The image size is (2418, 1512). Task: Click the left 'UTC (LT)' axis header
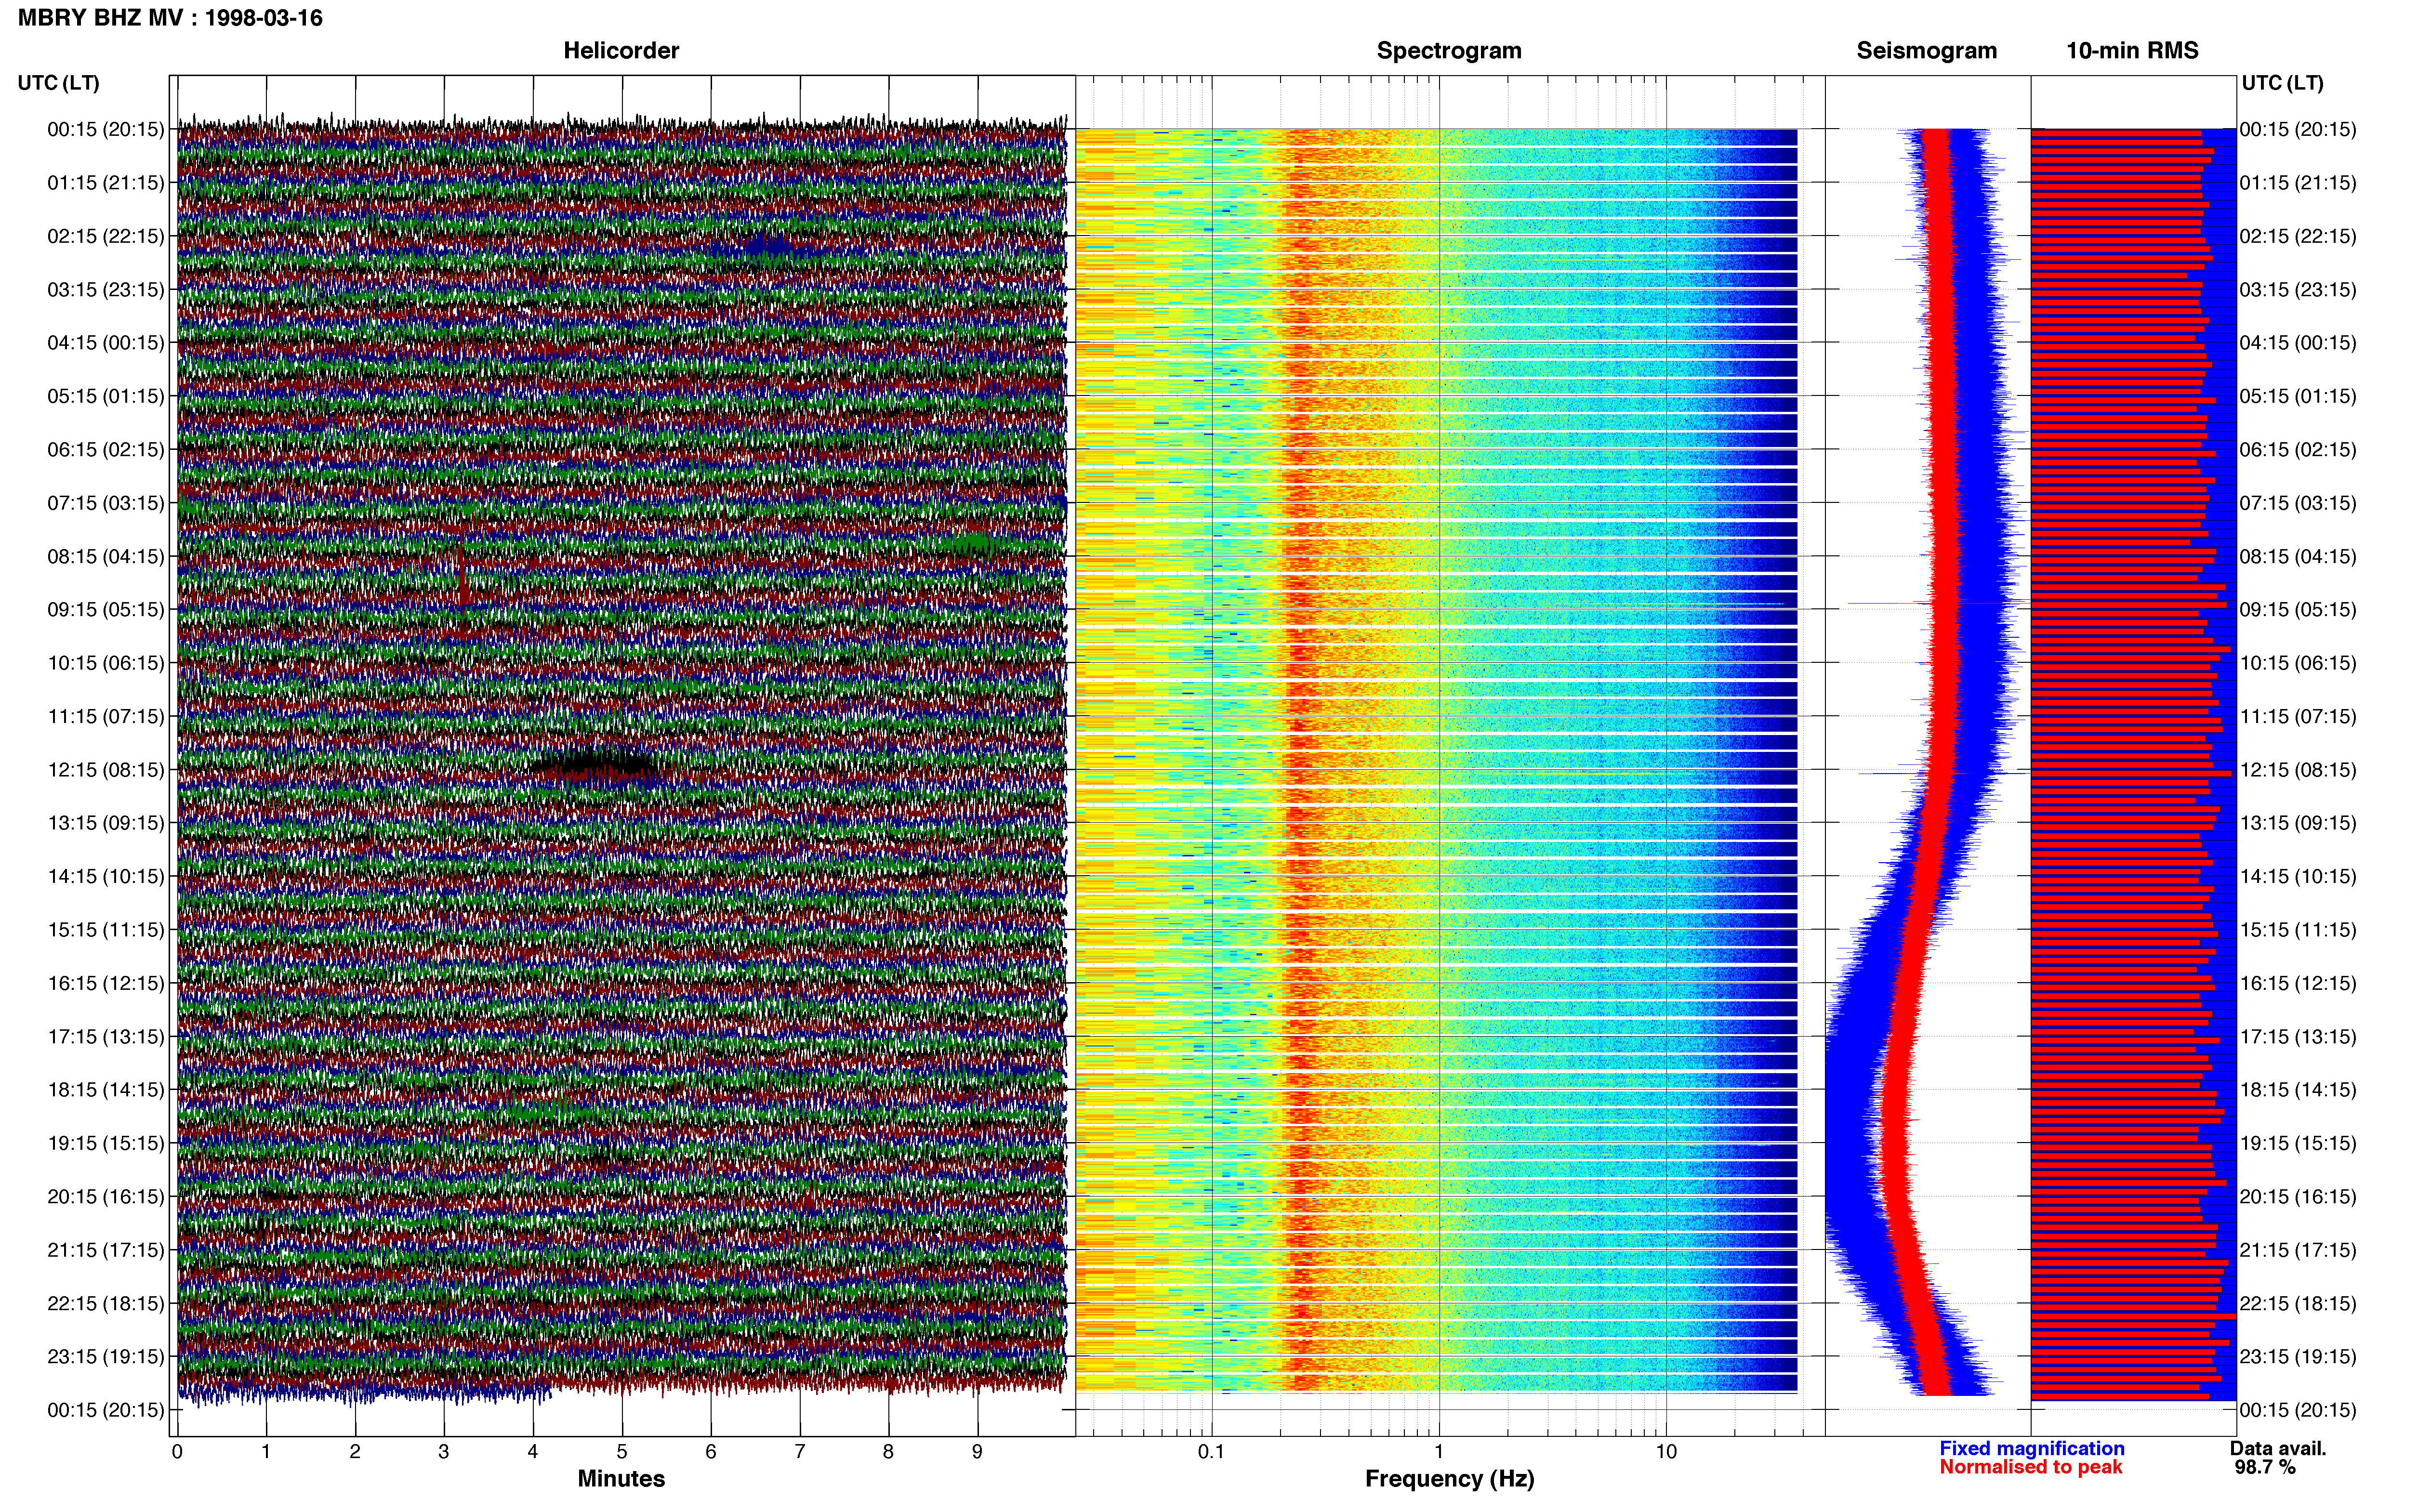(58, 83)
